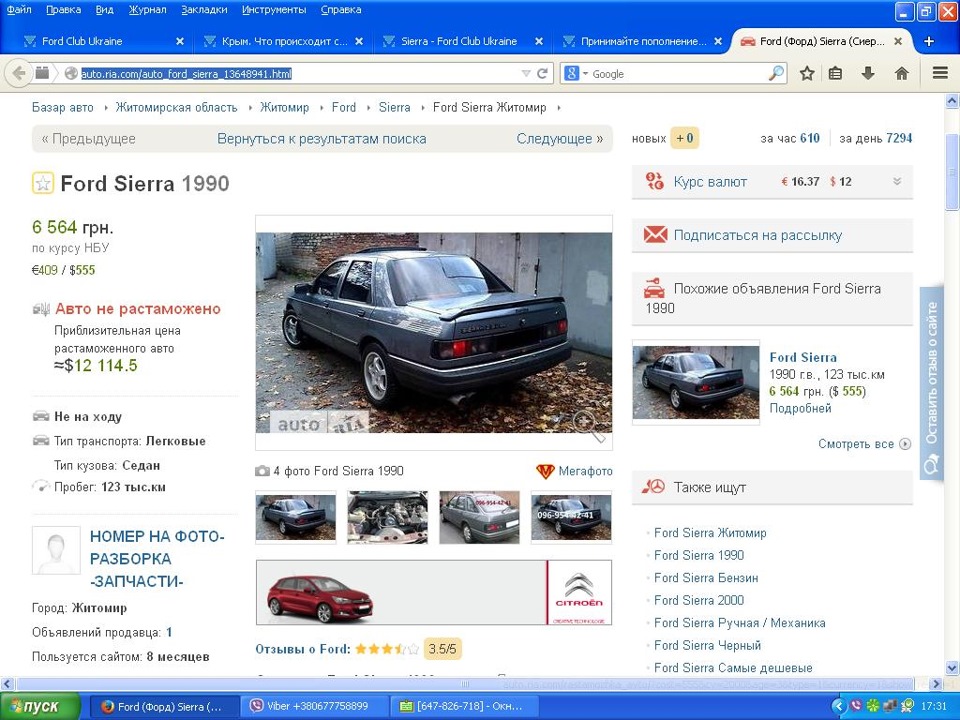Add Ford Sierra 1990 to favorites star
This screenshot has height=720, width=960.
click(43, 183)
